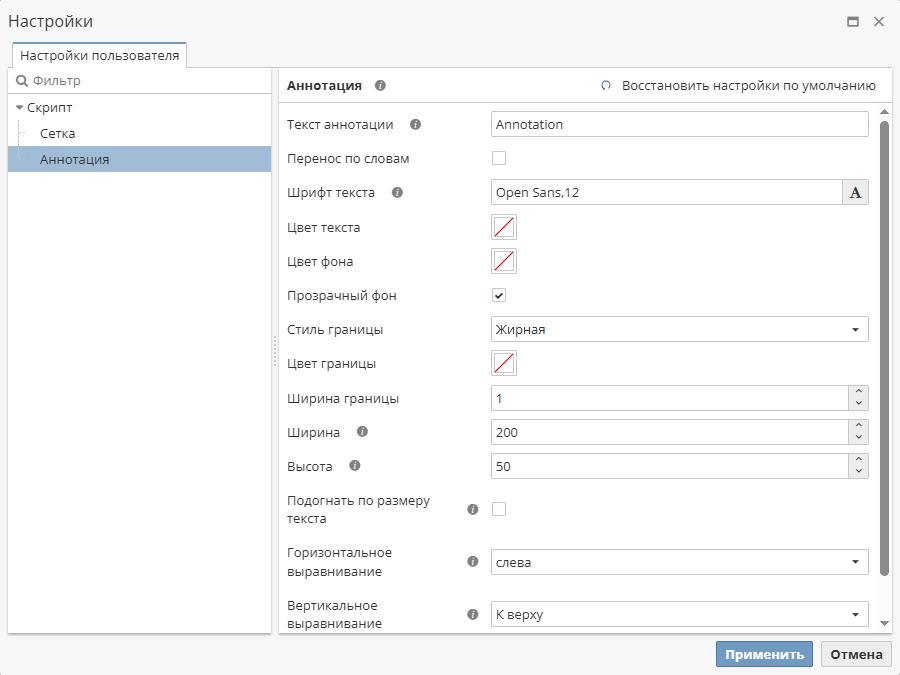Click info icon for Горизонтальное выравнивание
Screen dimensions: 900x675
pos(473,562)
